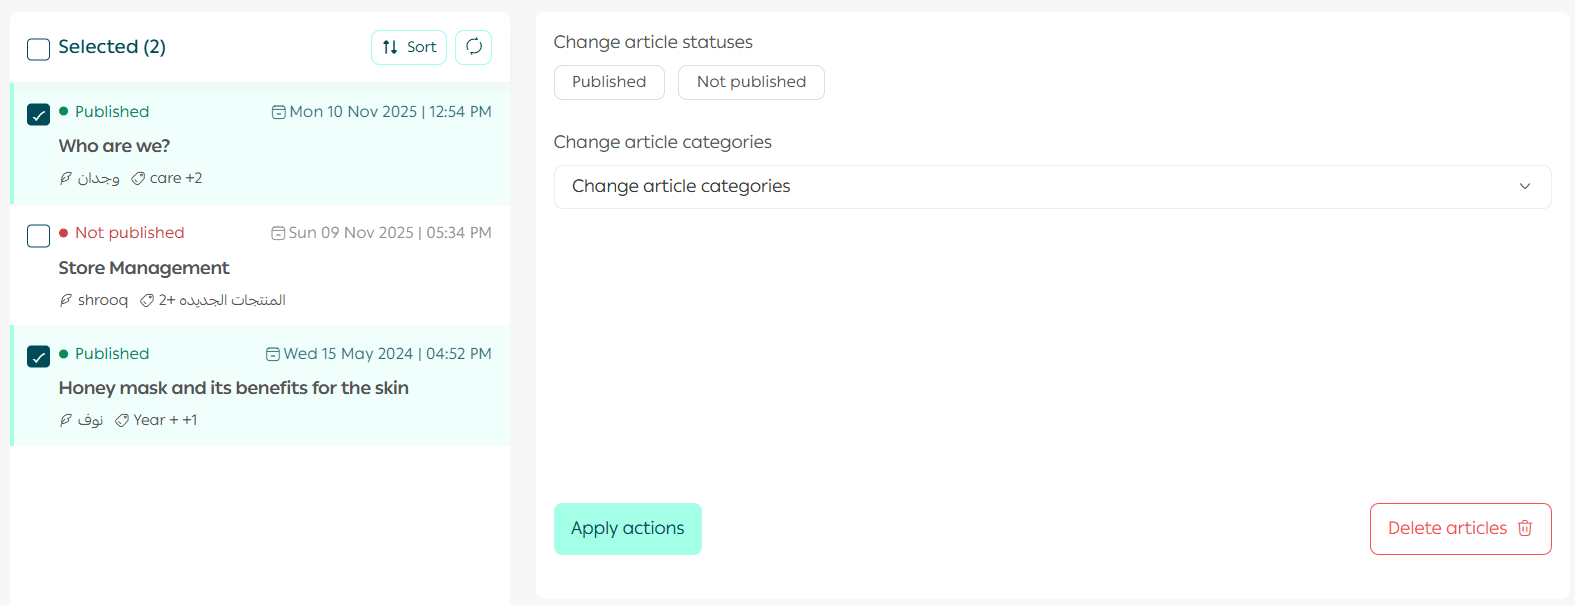Set status to Not published
Screen dimensions: 1575x605
coord(750,82)
